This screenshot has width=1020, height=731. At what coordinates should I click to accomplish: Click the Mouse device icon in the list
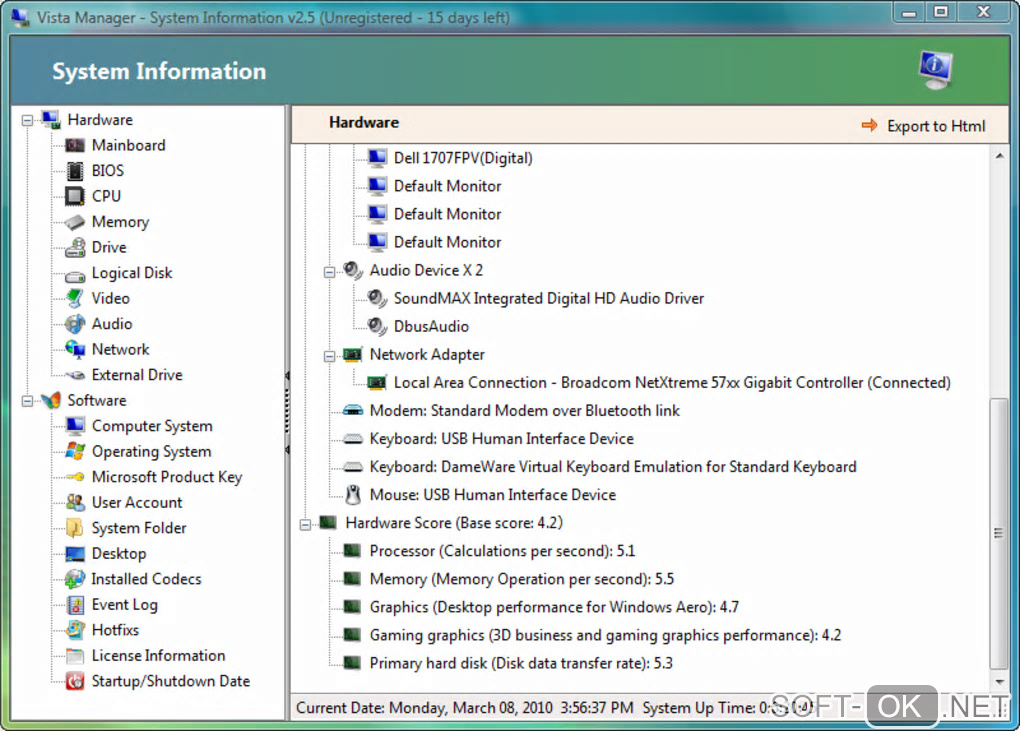(353, 495)
